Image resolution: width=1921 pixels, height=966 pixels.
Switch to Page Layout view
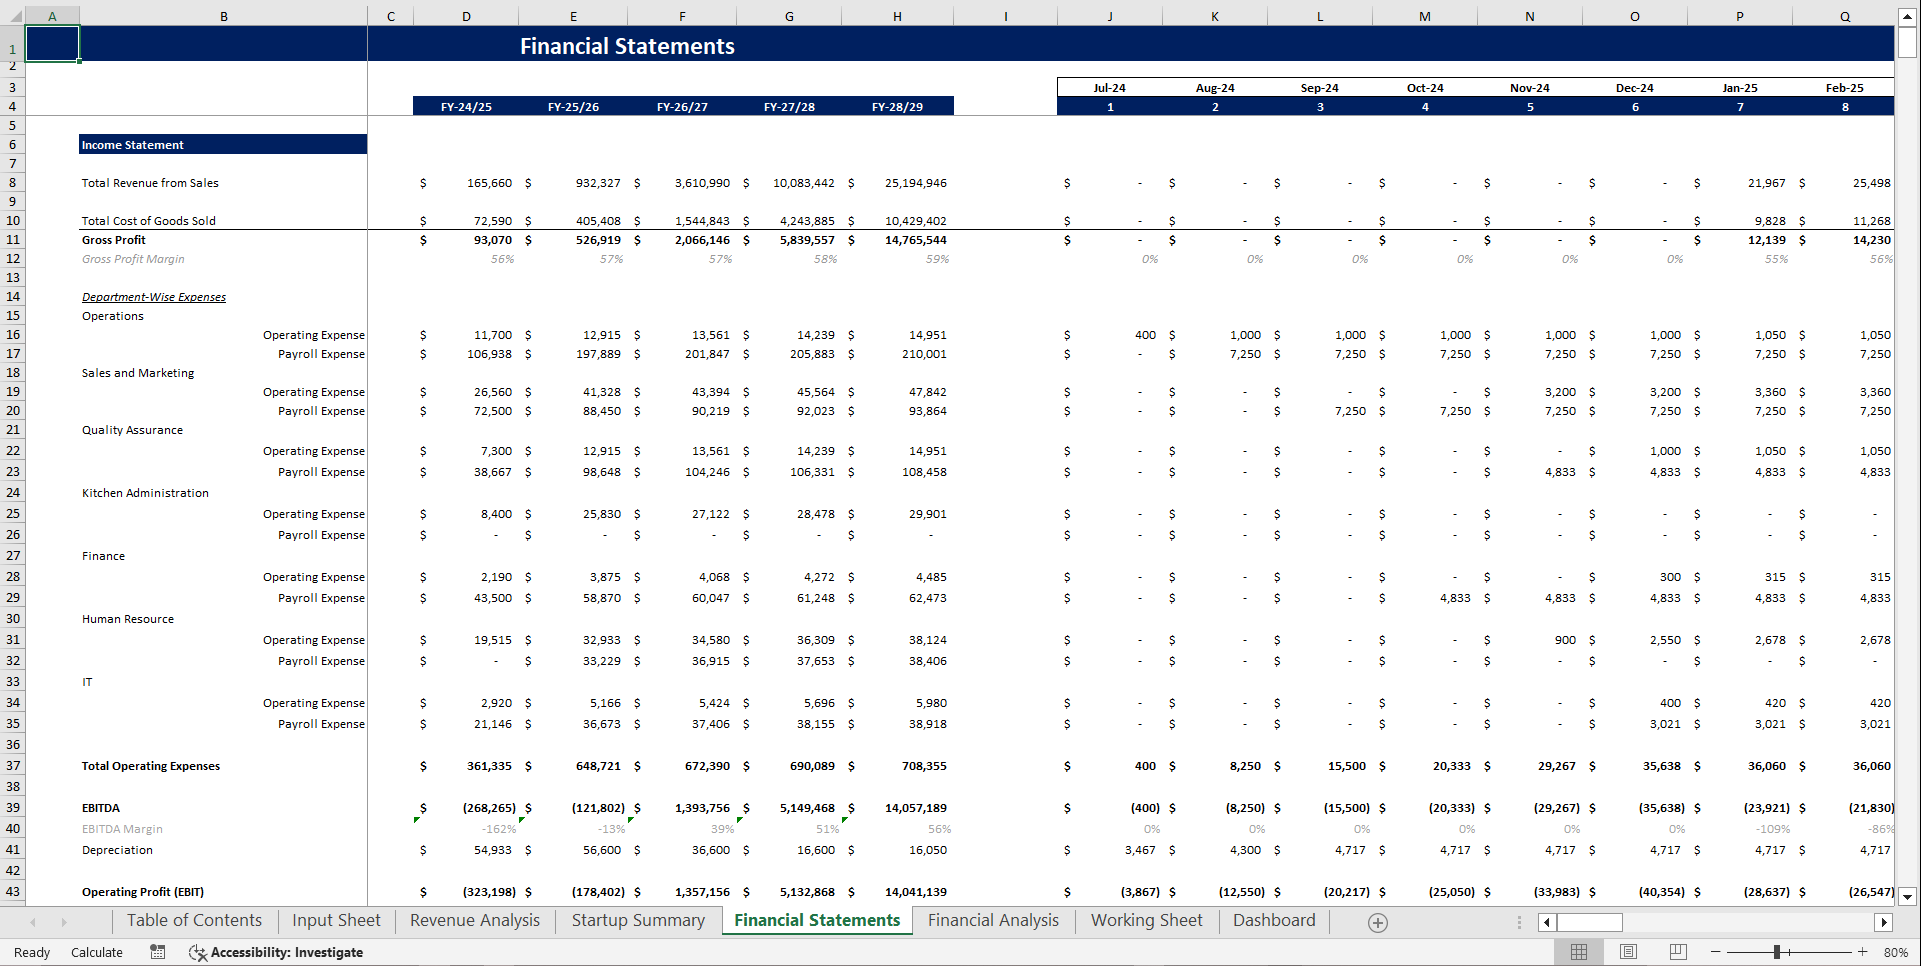(x=1628, y=951)
